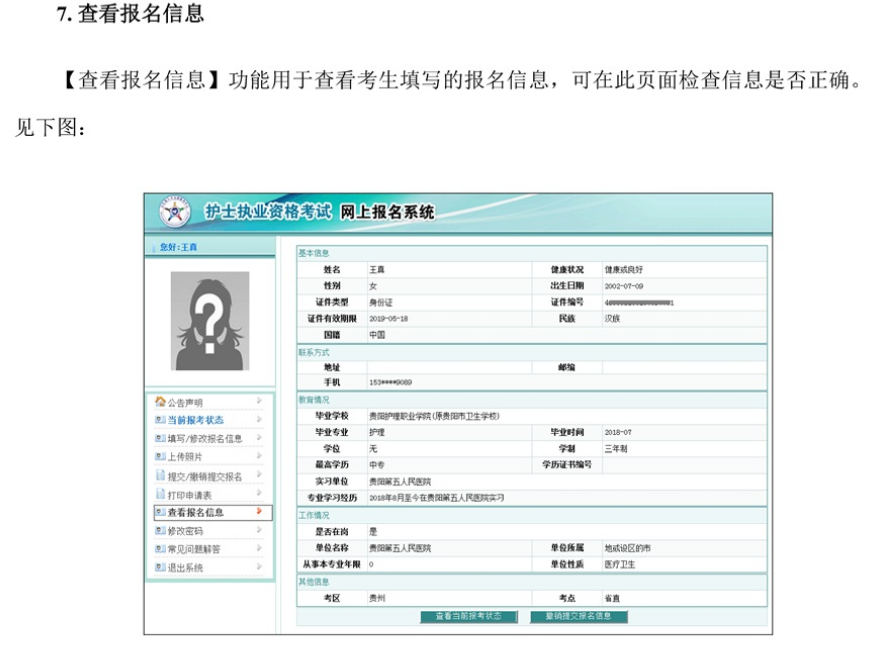Screen dimensions: 875x657
Task: Click the 修改密码 sidebar link
Action: pyautogui.click(x=185, y=532)
